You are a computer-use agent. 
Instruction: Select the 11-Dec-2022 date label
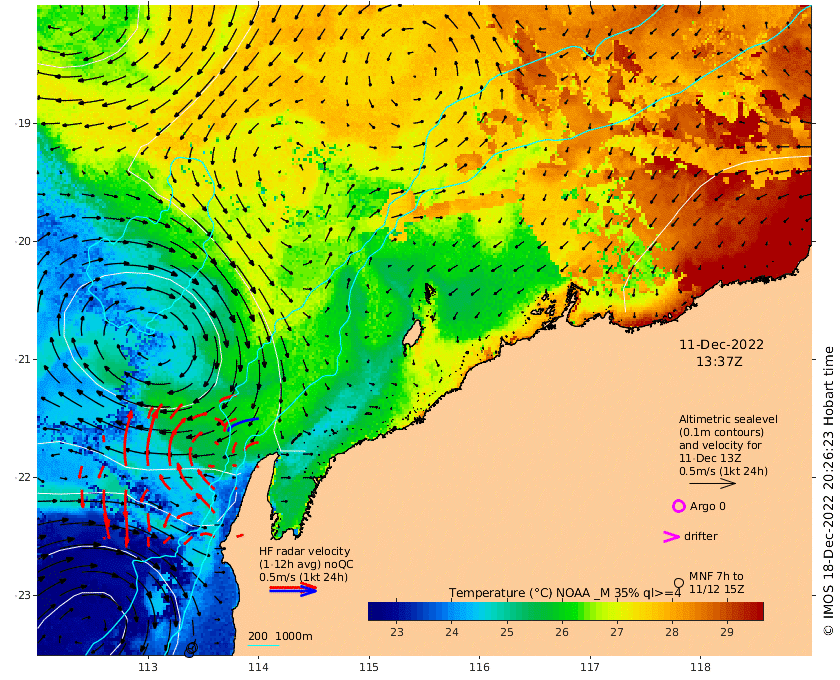click(721, 345)
